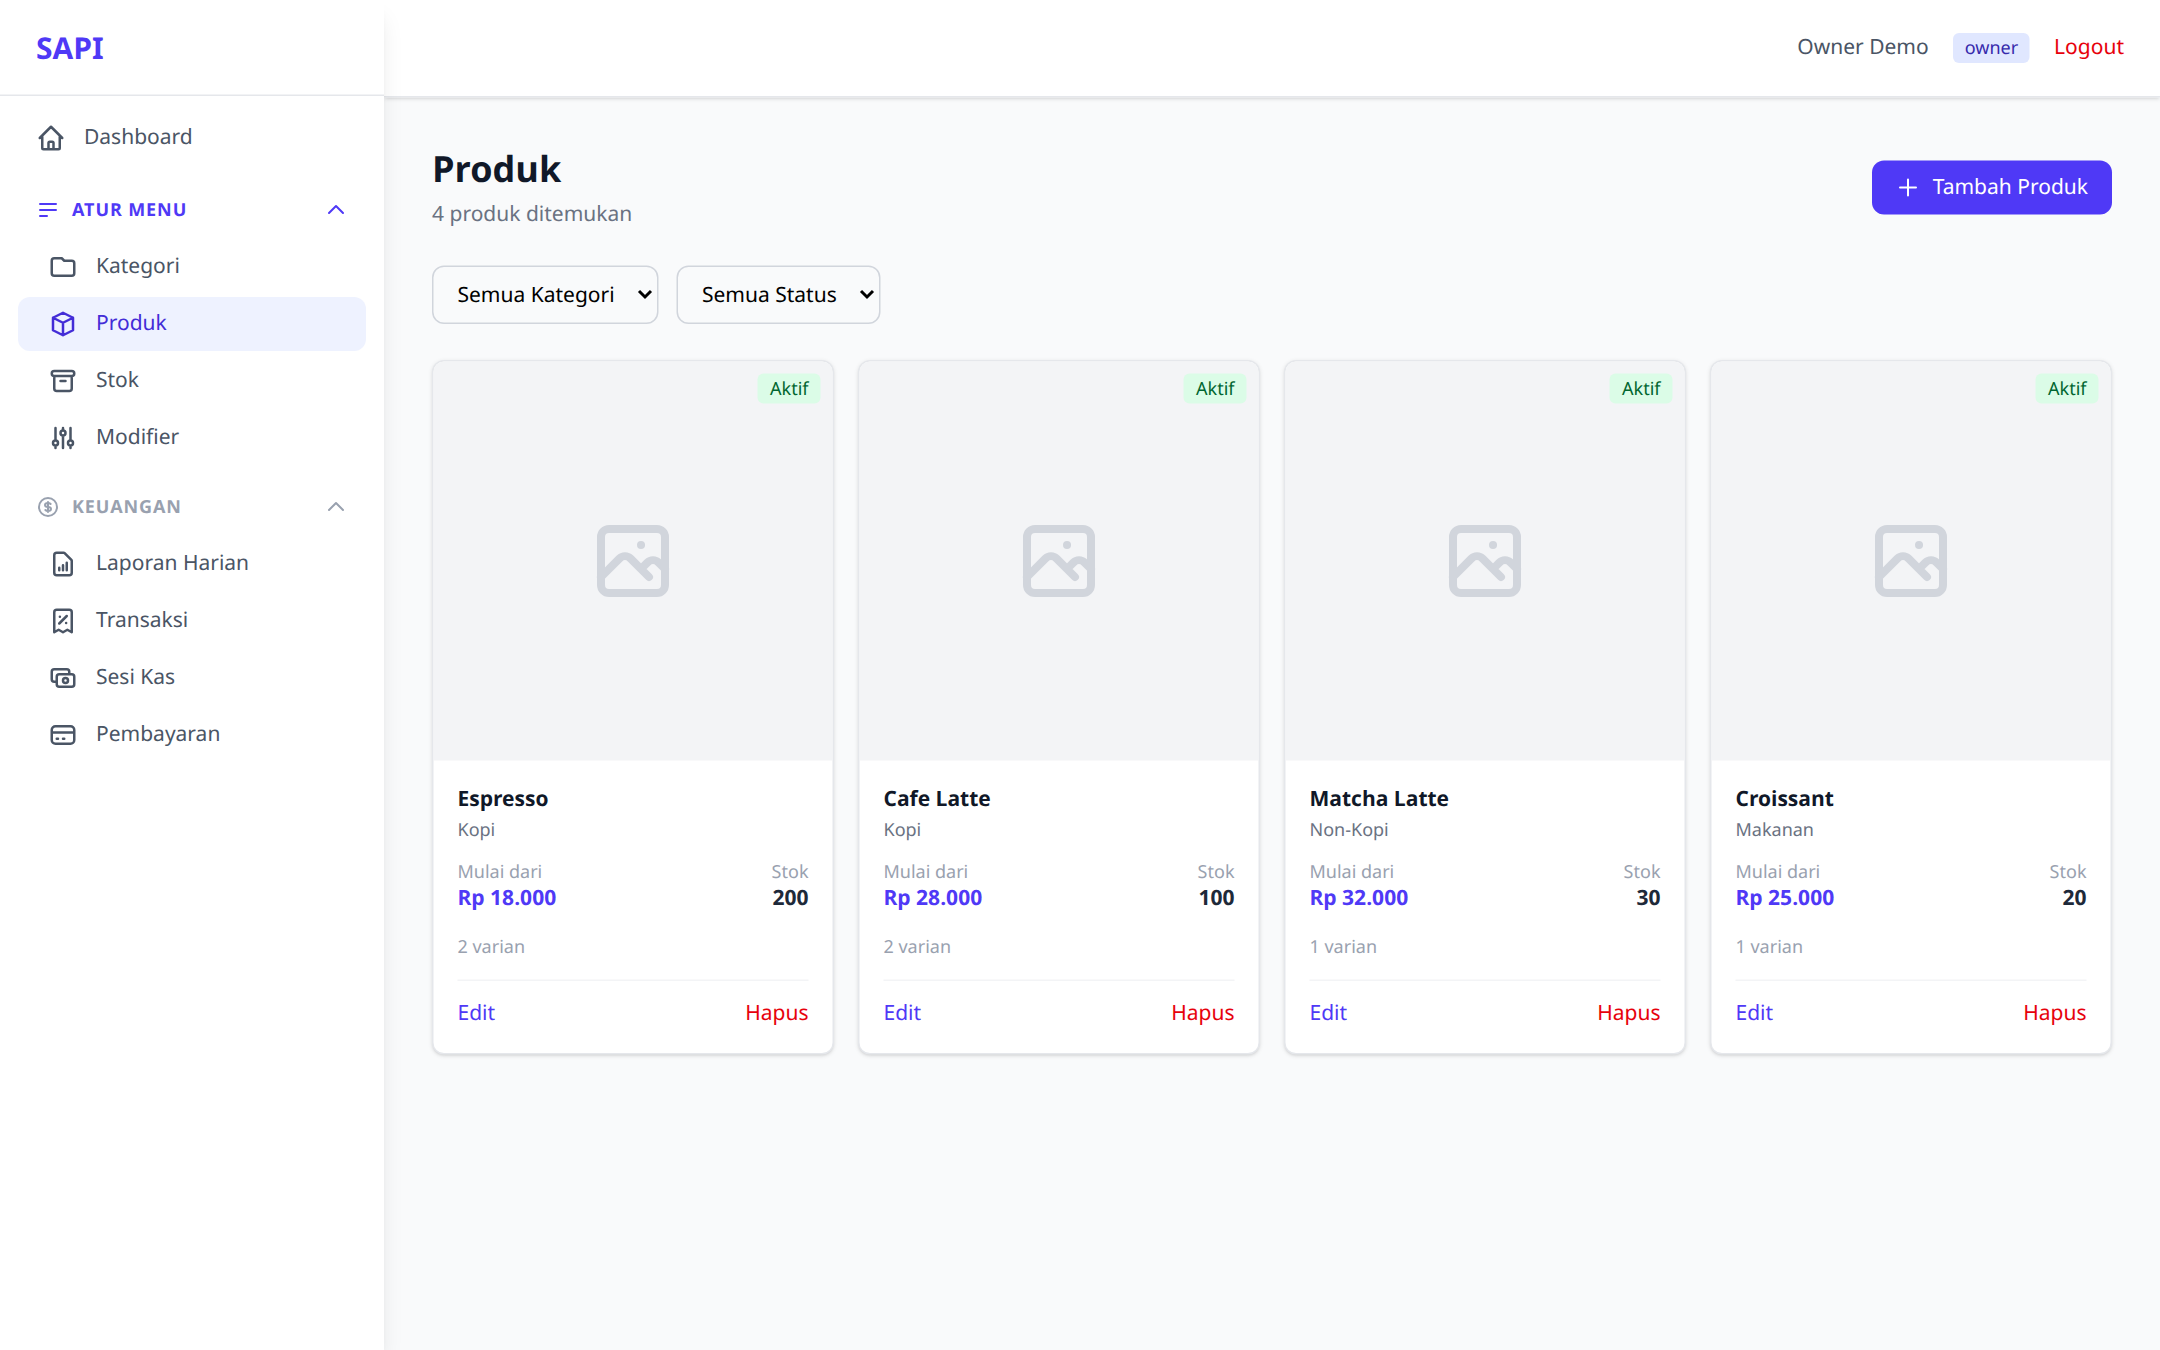
Task: Click the Aktif badge on Croissant
Action: coord(2067,389)
